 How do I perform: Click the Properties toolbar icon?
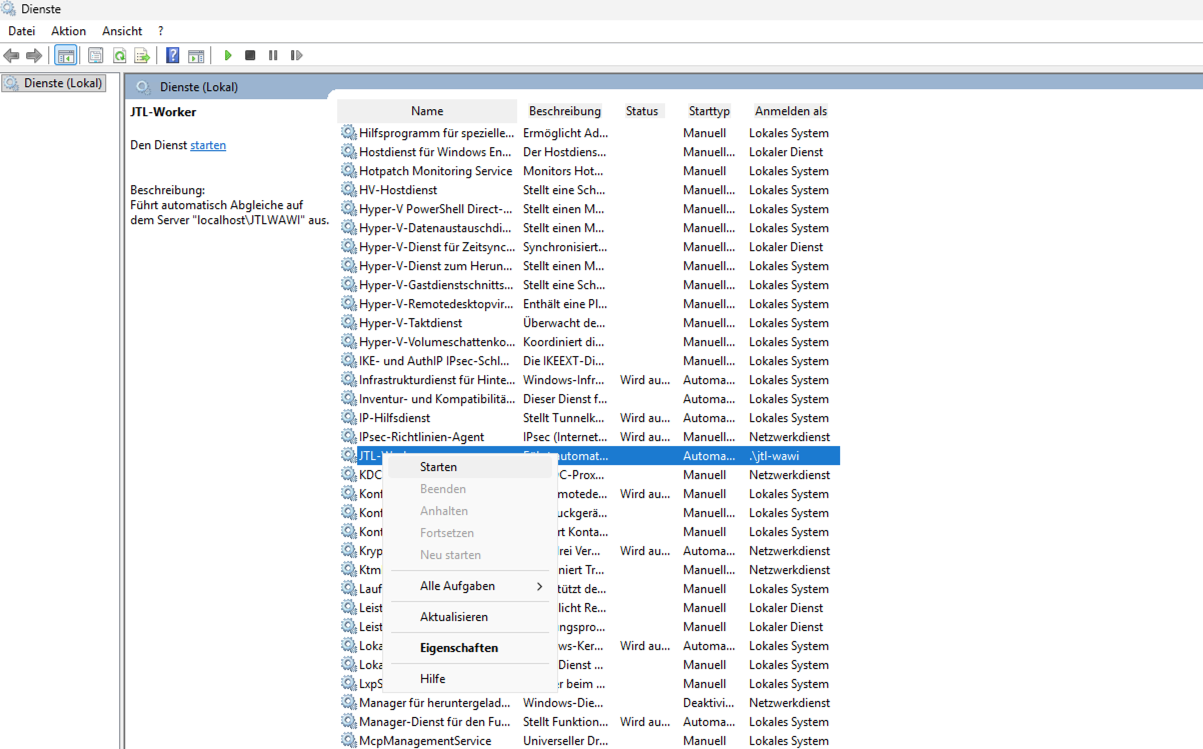tap(96, 56)
